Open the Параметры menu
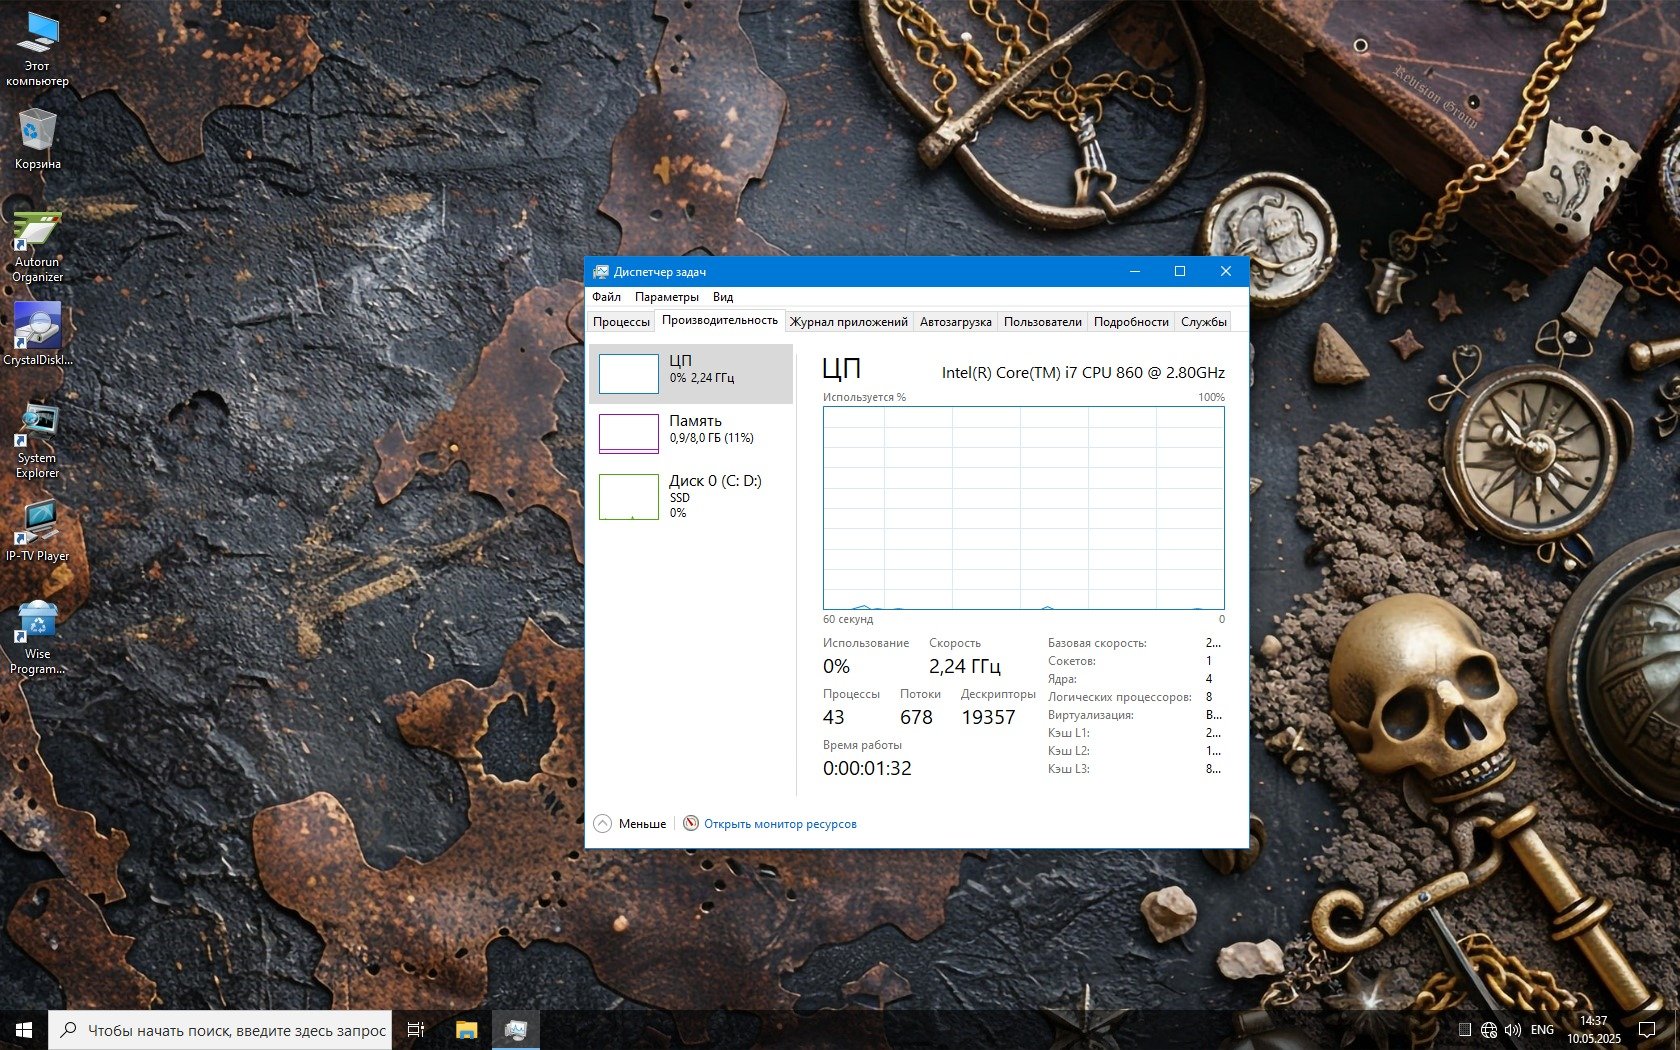The height and width of the screenshot is (1050, 1680). tap(666, 297)
